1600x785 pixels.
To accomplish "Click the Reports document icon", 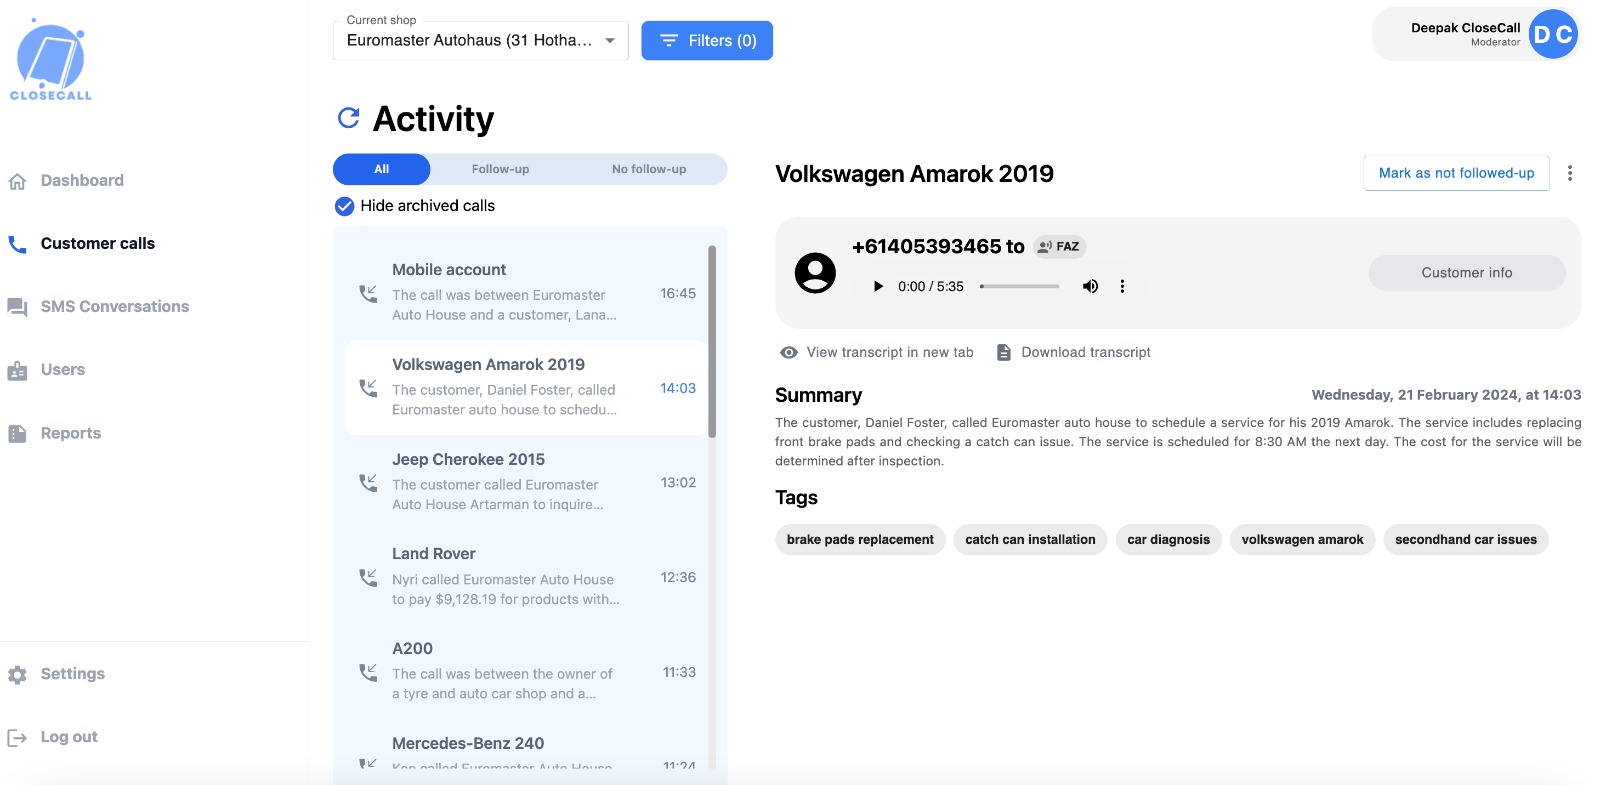I will 17,434.
